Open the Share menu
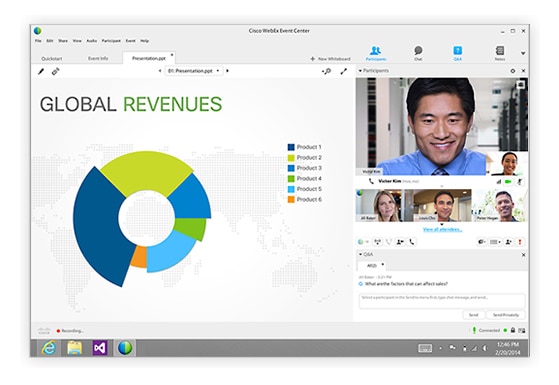The height and width of the screenshot is (385, 559). [x=63, y=41]
